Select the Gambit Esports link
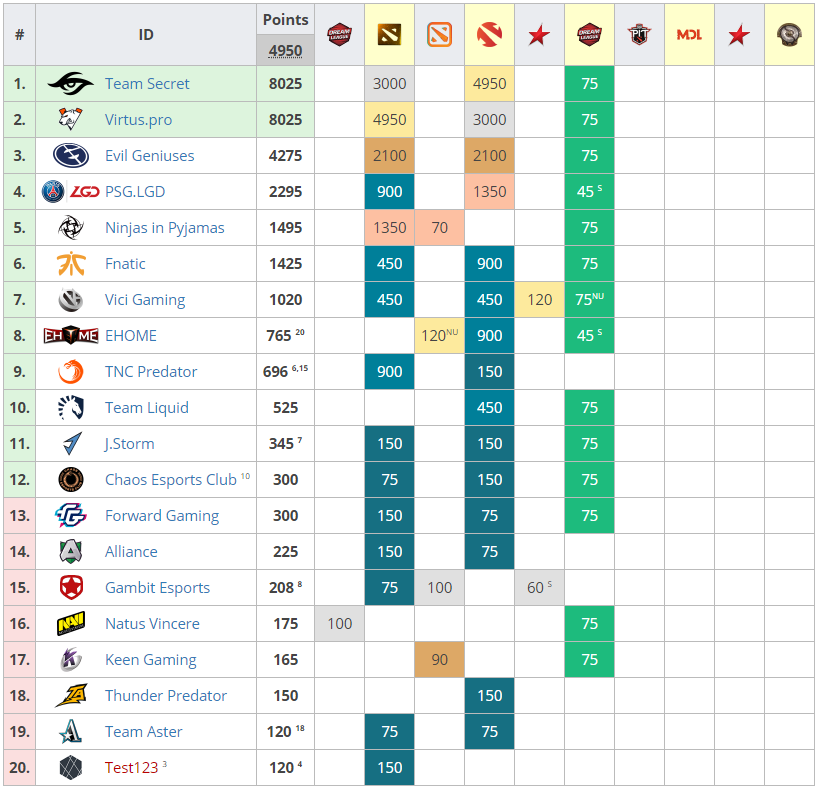This screenshot has height=789, width=818. tap(158, 588)
